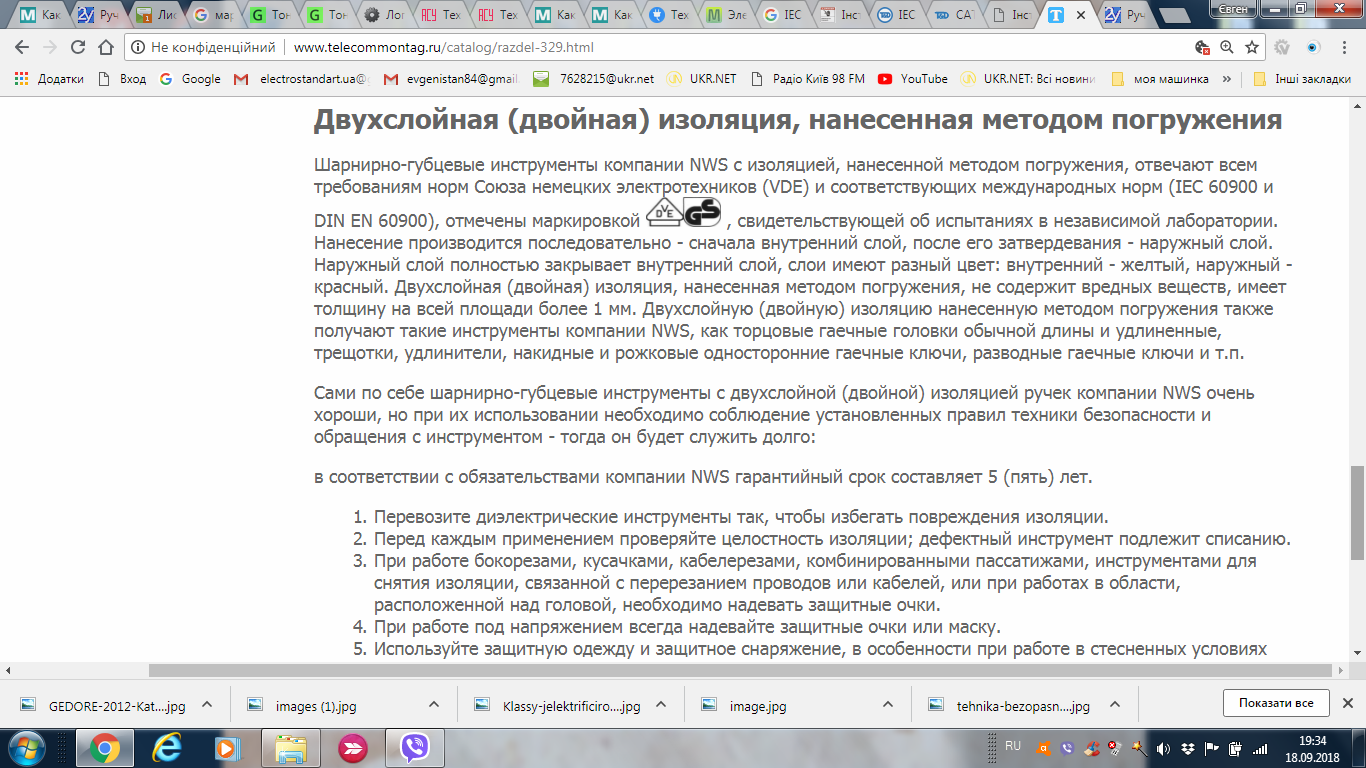Click the power battery tray icon

(x=1235, y=748)
